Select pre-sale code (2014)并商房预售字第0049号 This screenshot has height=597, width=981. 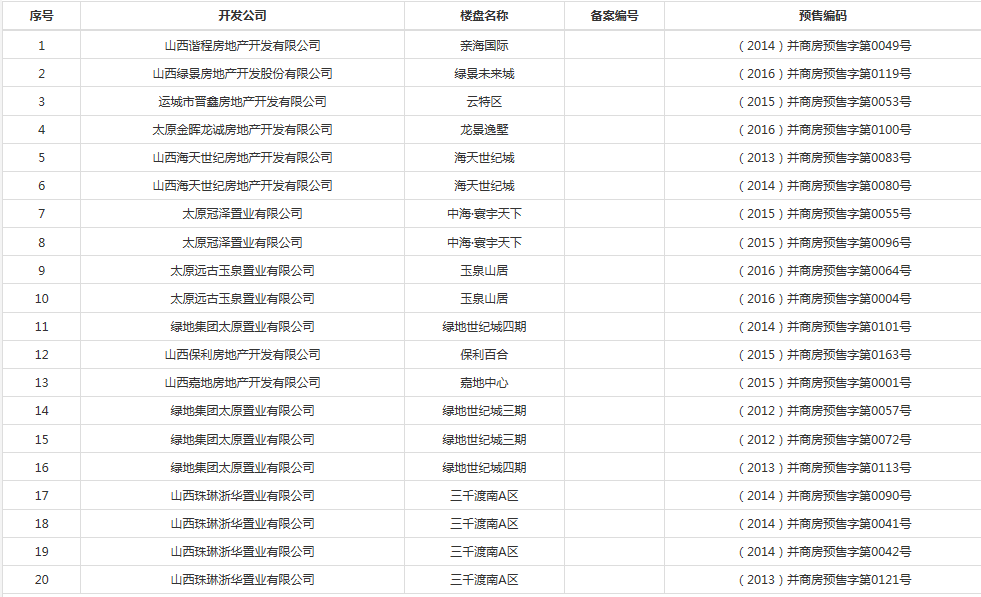coord(823,46)
